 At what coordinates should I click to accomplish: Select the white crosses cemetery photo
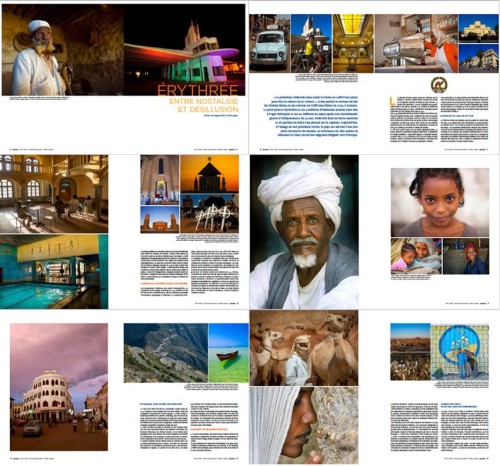210,213
